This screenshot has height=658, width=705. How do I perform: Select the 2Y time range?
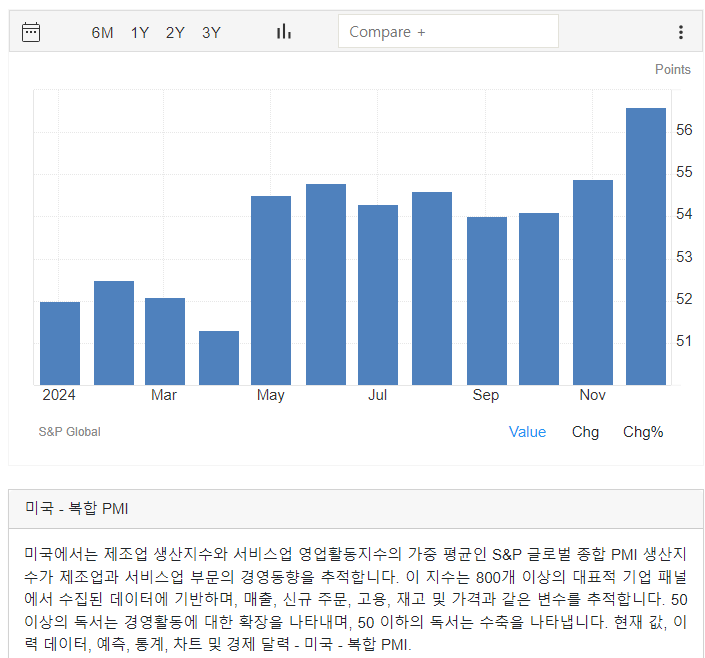[x=175, y=33]
